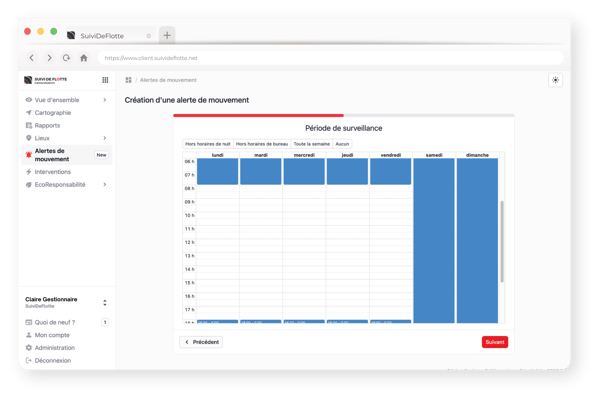Click the 09 h row label

[189, 202]
